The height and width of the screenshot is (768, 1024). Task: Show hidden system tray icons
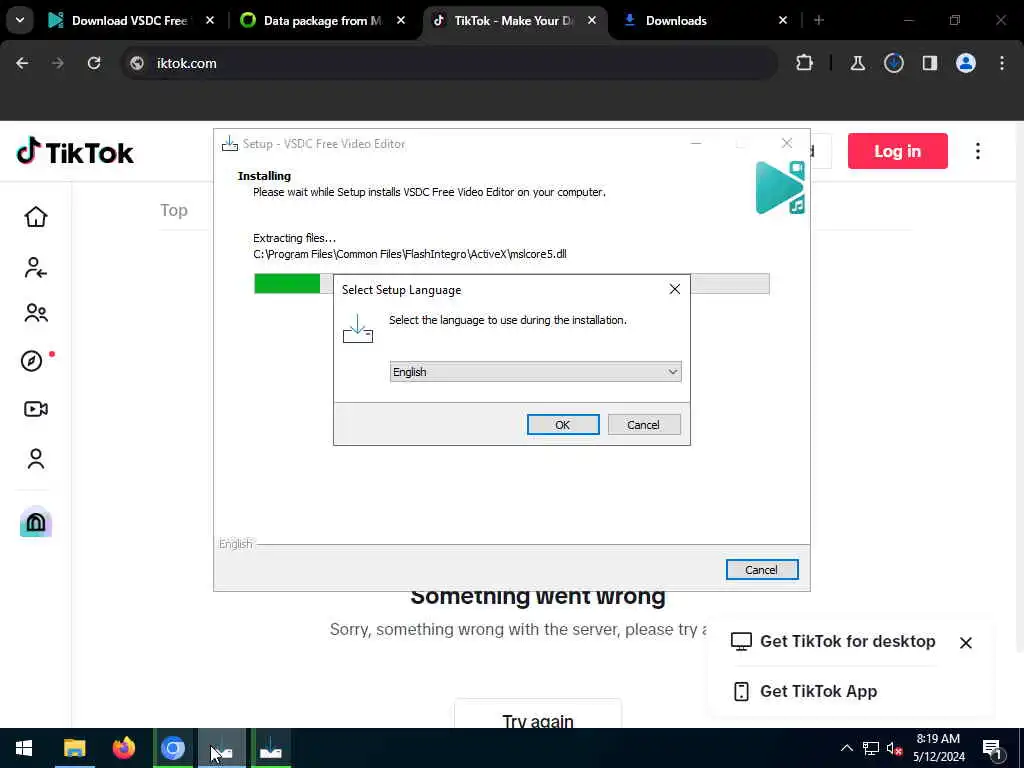pos(846,748)
